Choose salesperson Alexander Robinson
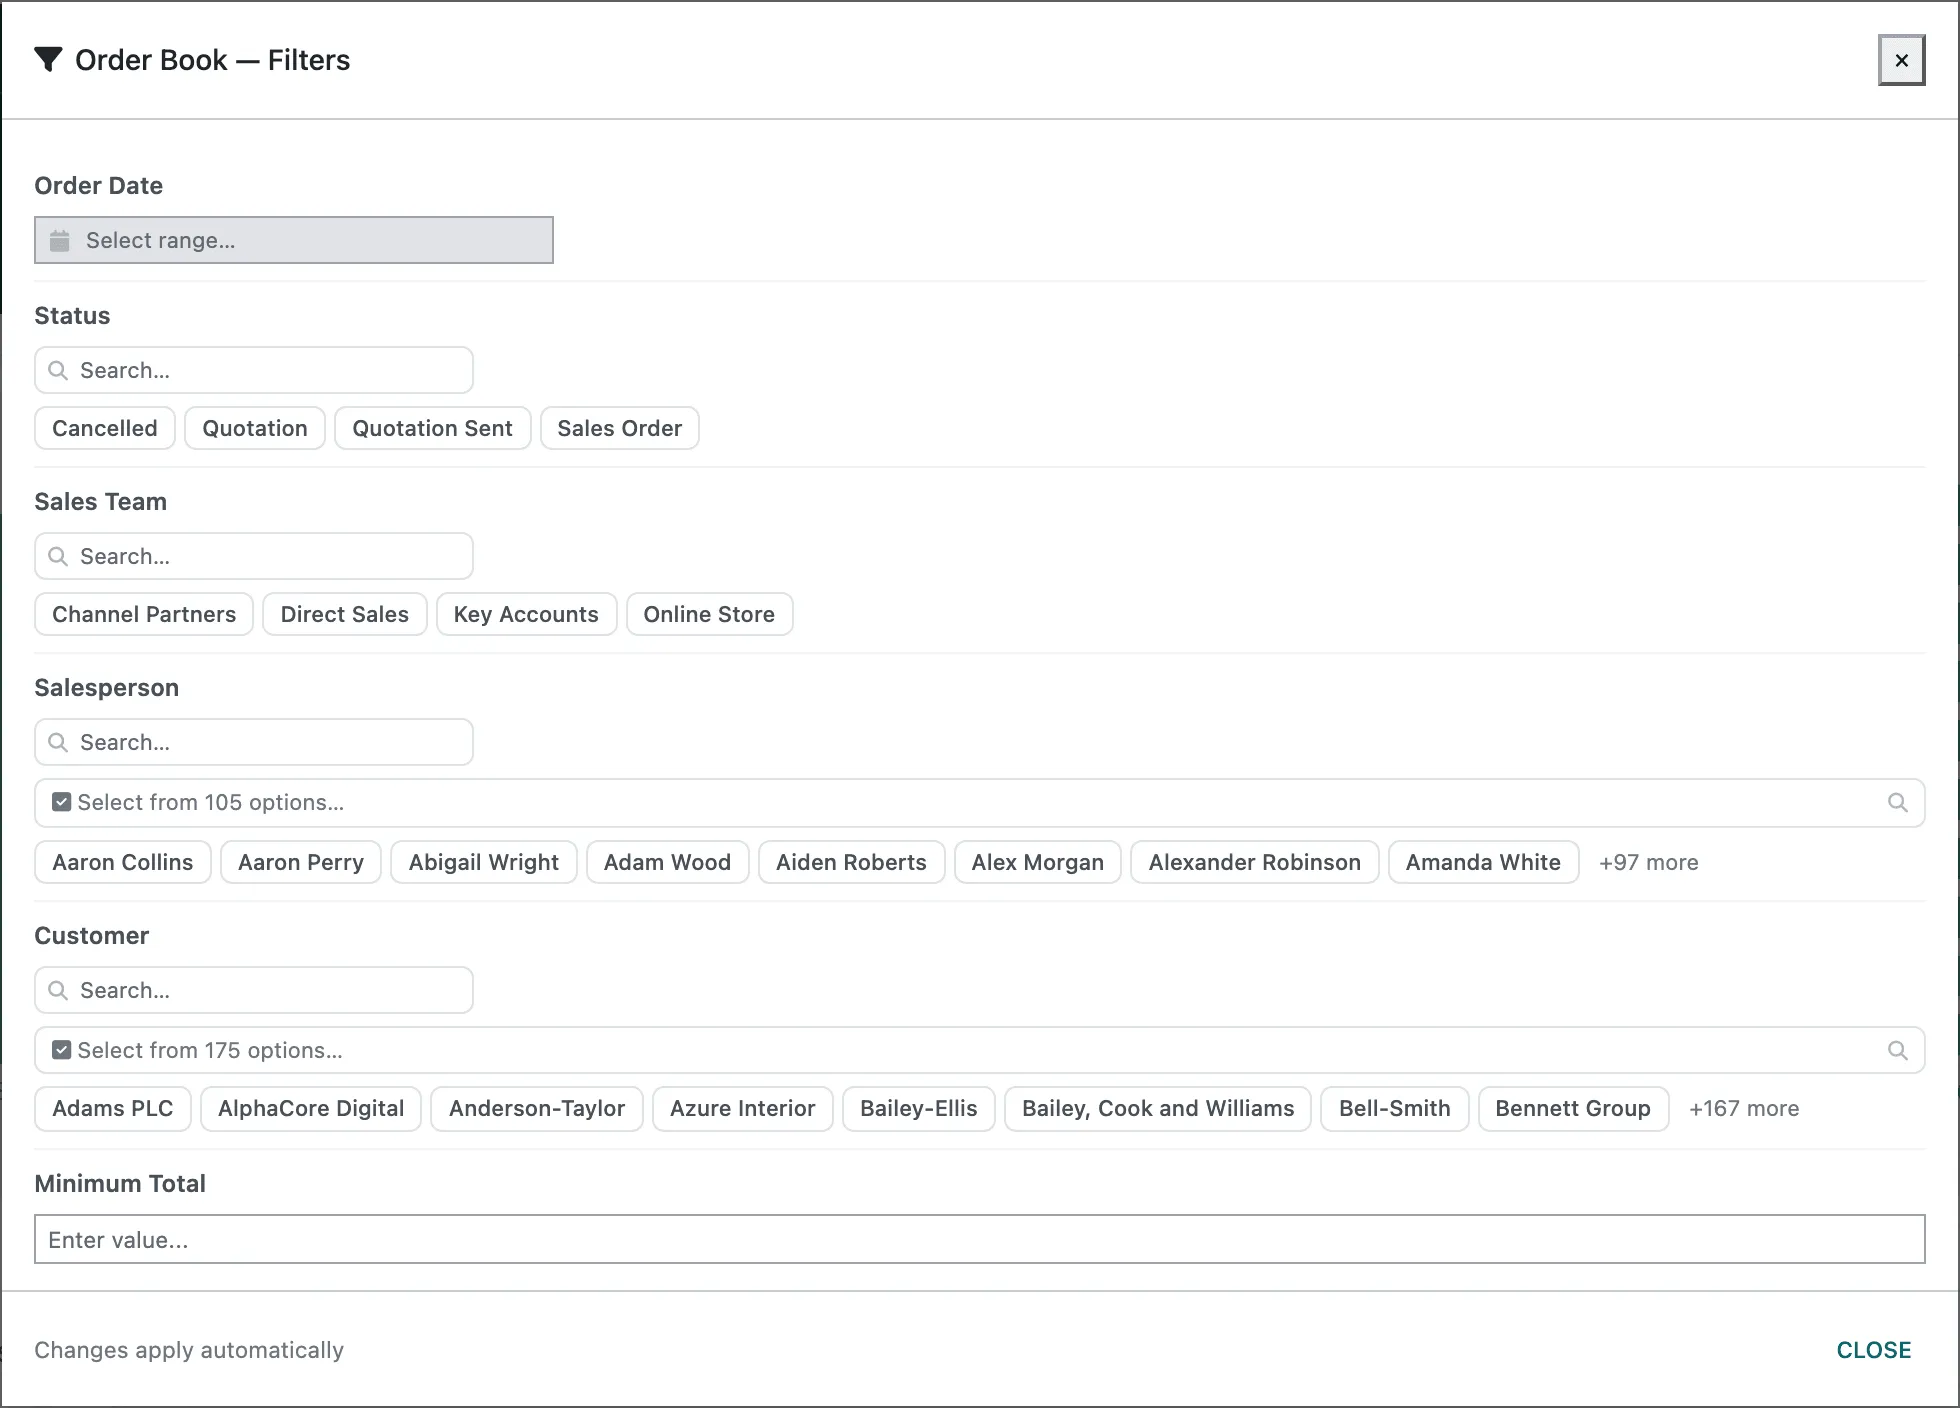The image size is (1960, 1408). [1254, 862]
